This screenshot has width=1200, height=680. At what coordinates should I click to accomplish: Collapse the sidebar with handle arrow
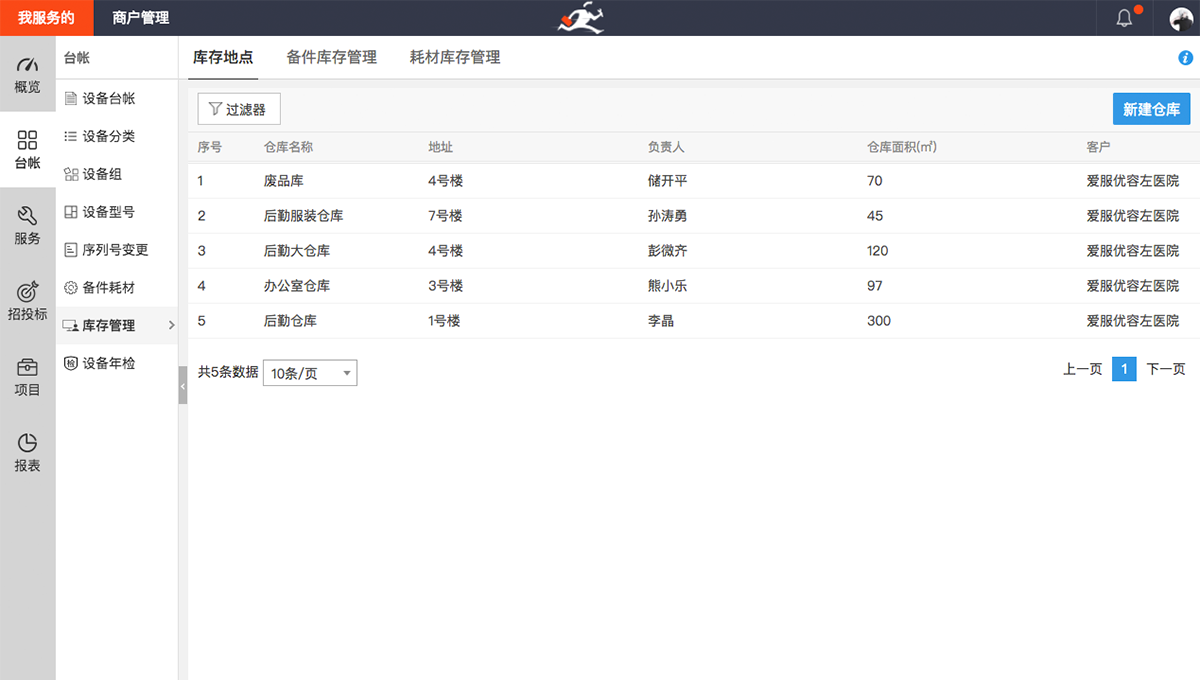pos(183,386)
